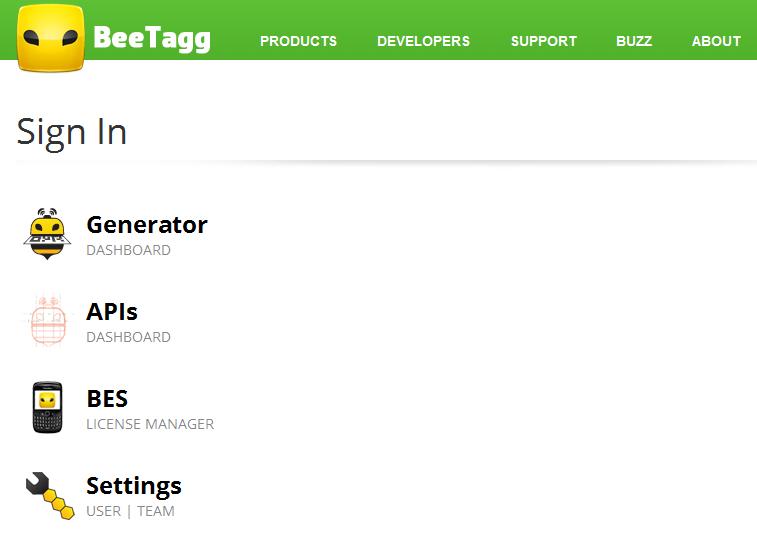
Task: Open the APIs heading link
Action: (x=112, y=311)
